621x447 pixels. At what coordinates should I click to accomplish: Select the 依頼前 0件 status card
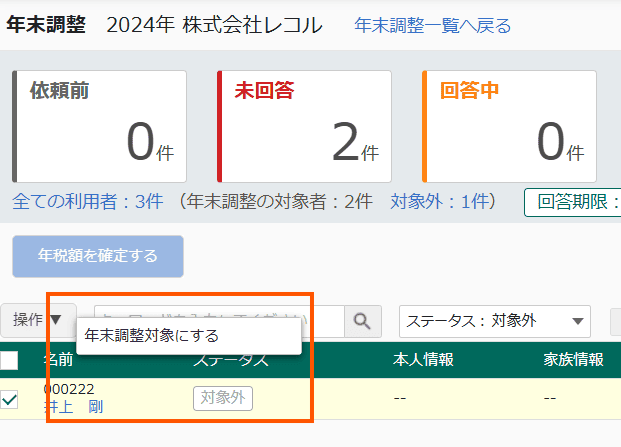(99, 126)
